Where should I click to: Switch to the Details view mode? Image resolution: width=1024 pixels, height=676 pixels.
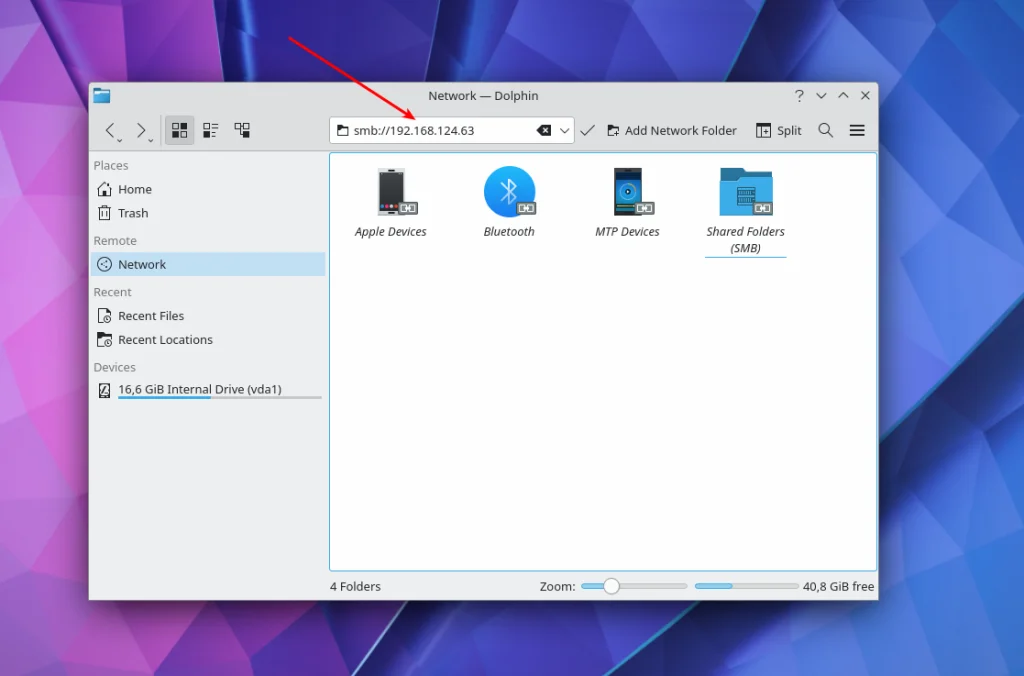[241, 130]
